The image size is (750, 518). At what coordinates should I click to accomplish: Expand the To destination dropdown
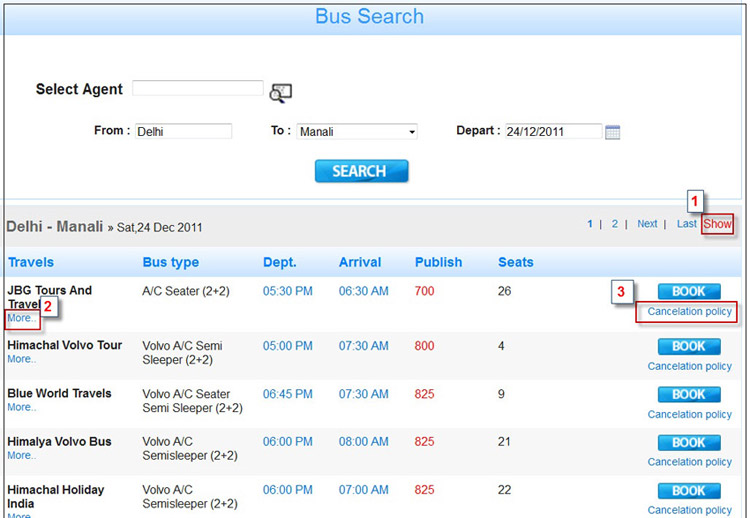point(411,132)
